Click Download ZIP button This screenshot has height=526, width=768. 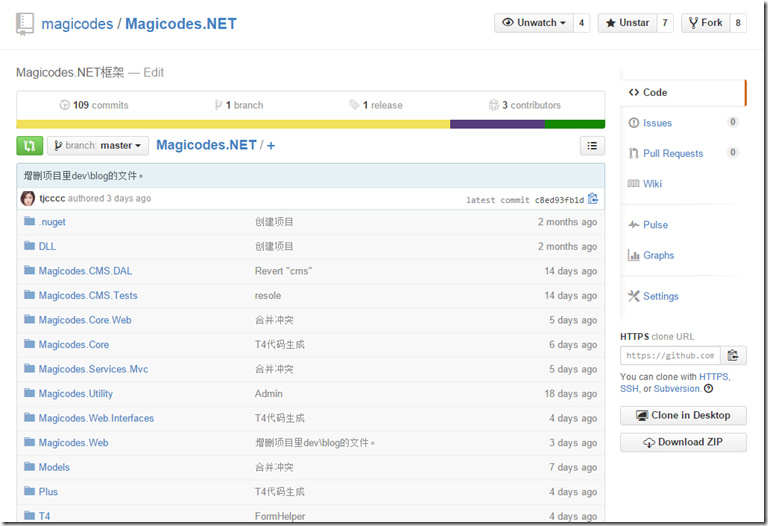[683, 442]
